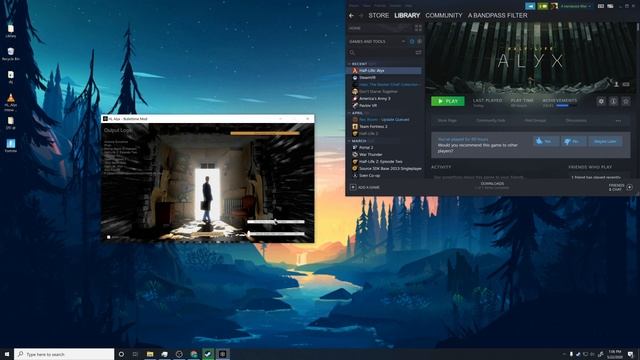Open the Find Groups link
Image resolution: width=640 pixels, height=360 pixels.
pos(535,121)
